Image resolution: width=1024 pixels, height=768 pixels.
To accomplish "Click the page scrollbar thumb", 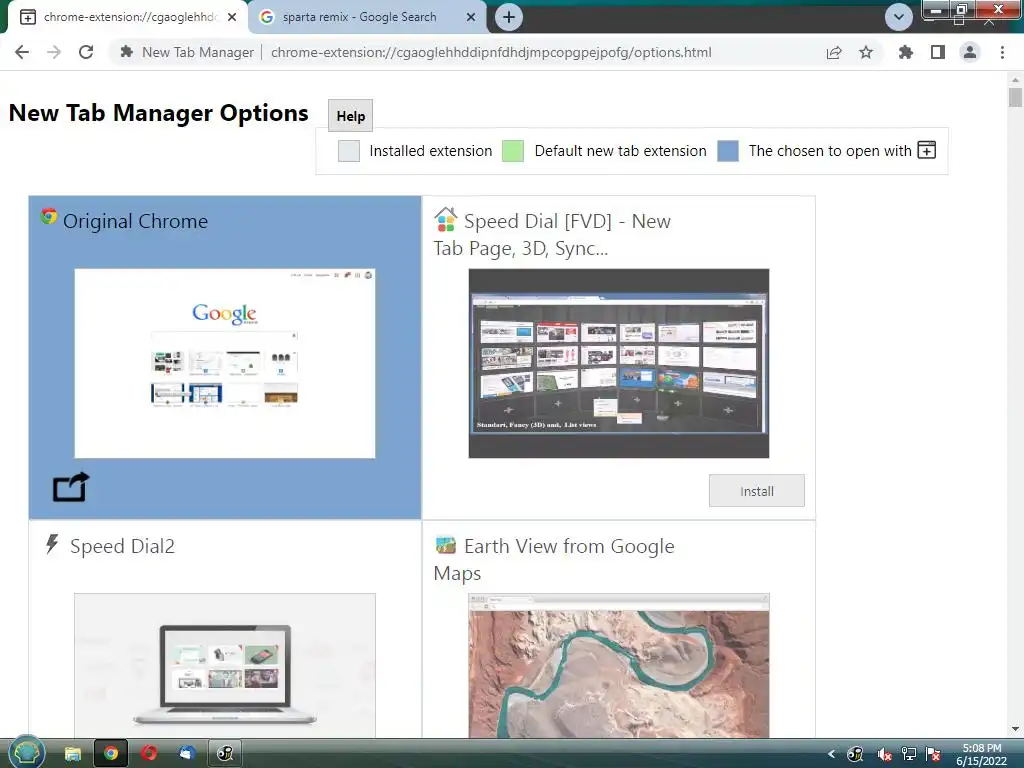I will (1015, 97).
